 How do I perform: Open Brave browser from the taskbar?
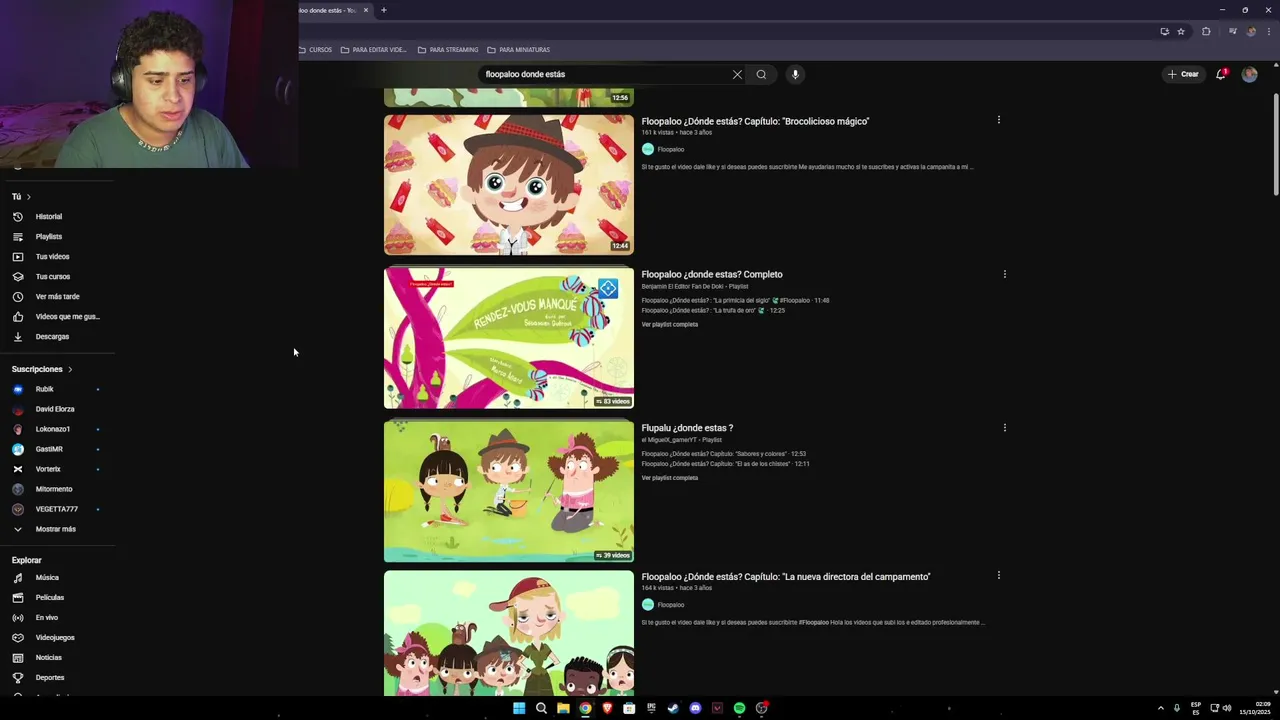click(x=607, y=708)
